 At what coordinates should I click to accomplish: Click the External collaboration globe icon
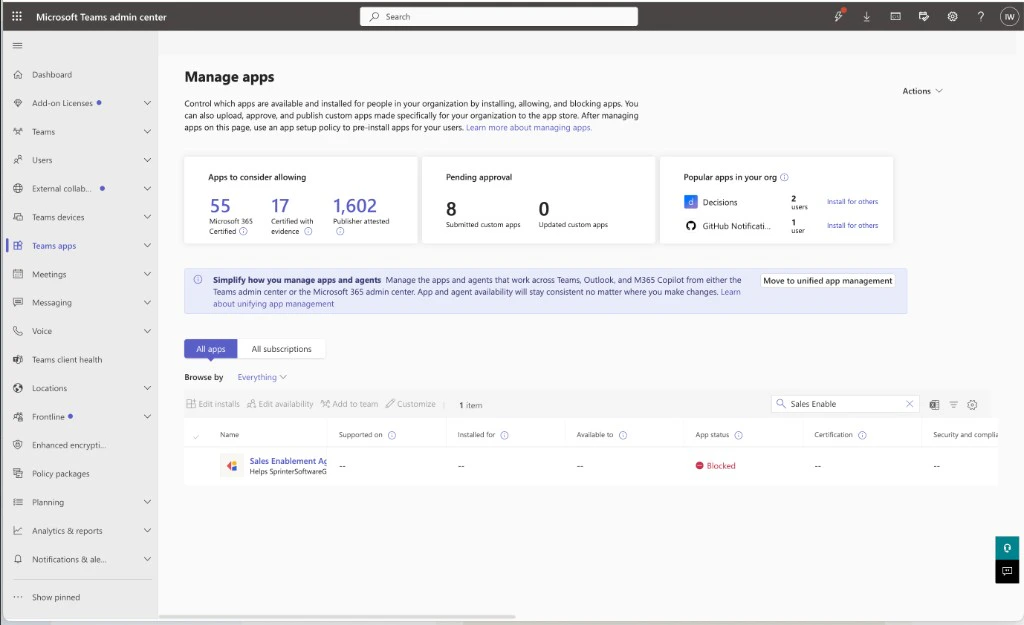(x=18, y=189)
